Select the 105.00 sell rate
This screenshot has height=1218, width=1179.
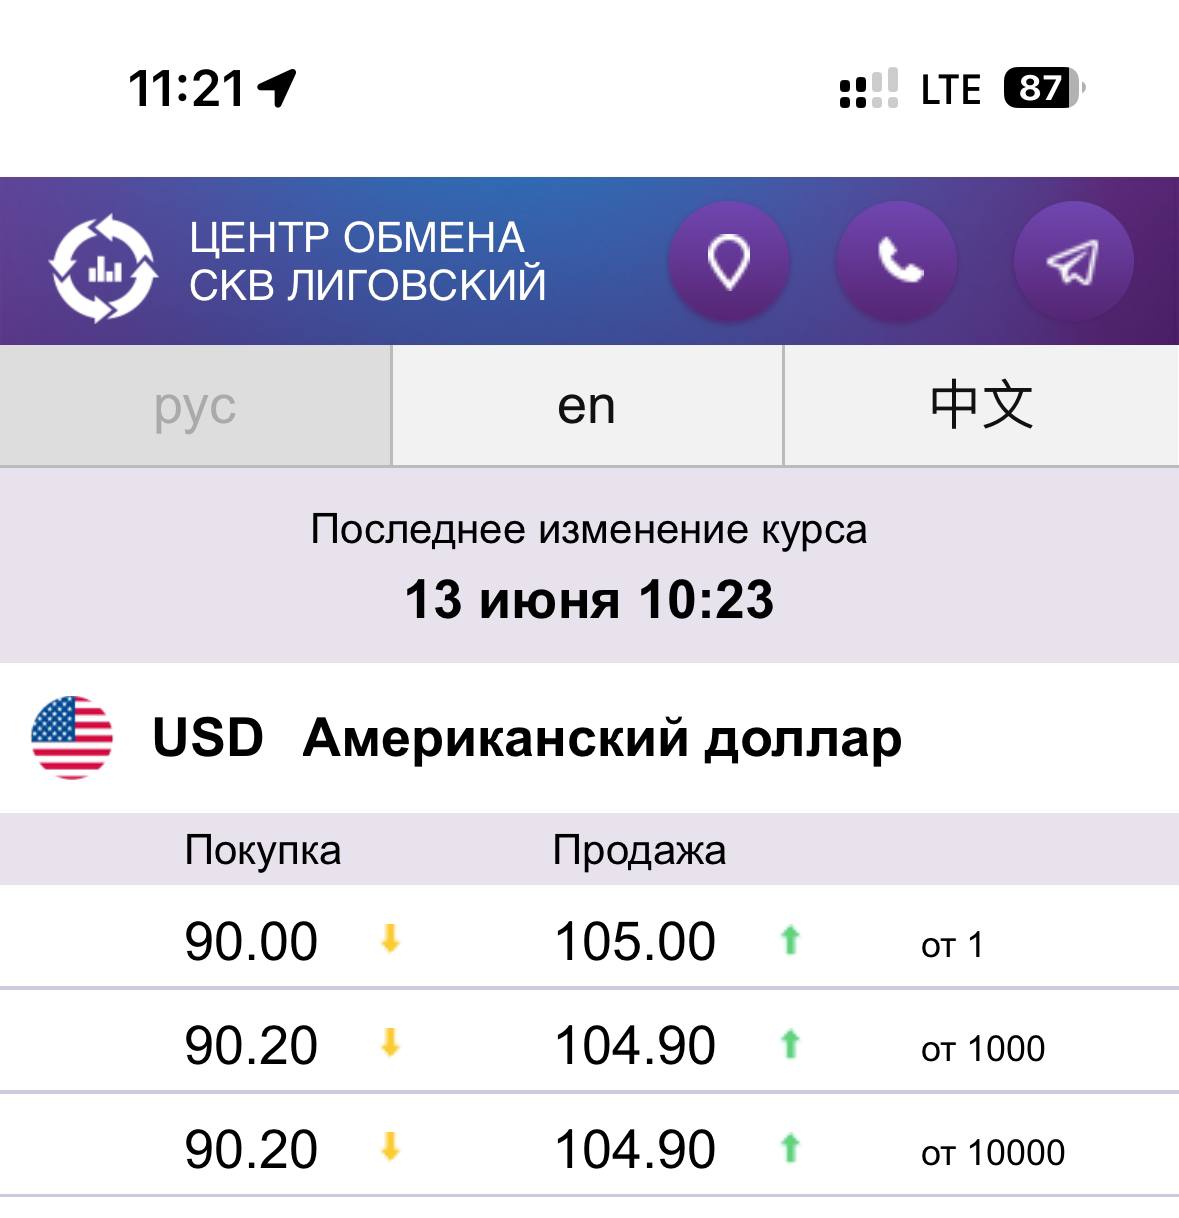coord(635,942)
